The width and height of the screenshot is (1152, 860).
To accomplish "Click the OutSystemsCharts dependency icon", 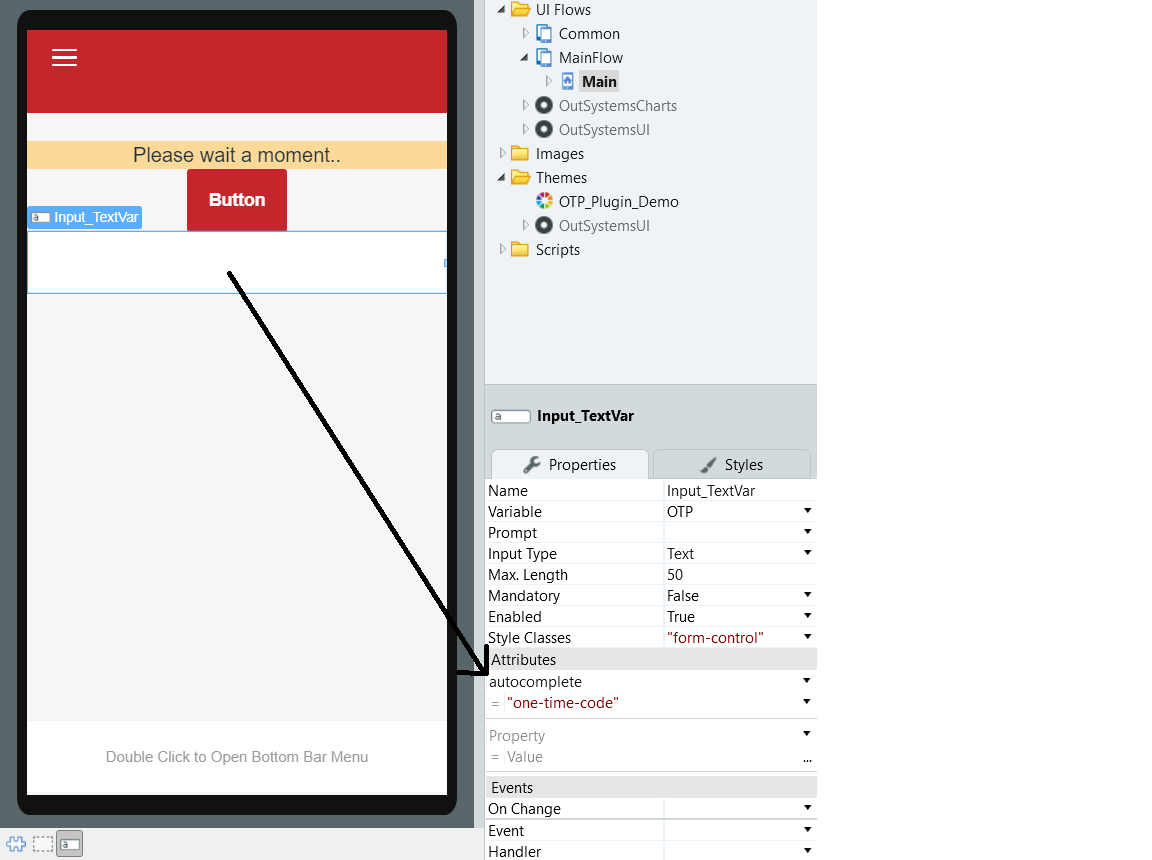I will [543, 105].
